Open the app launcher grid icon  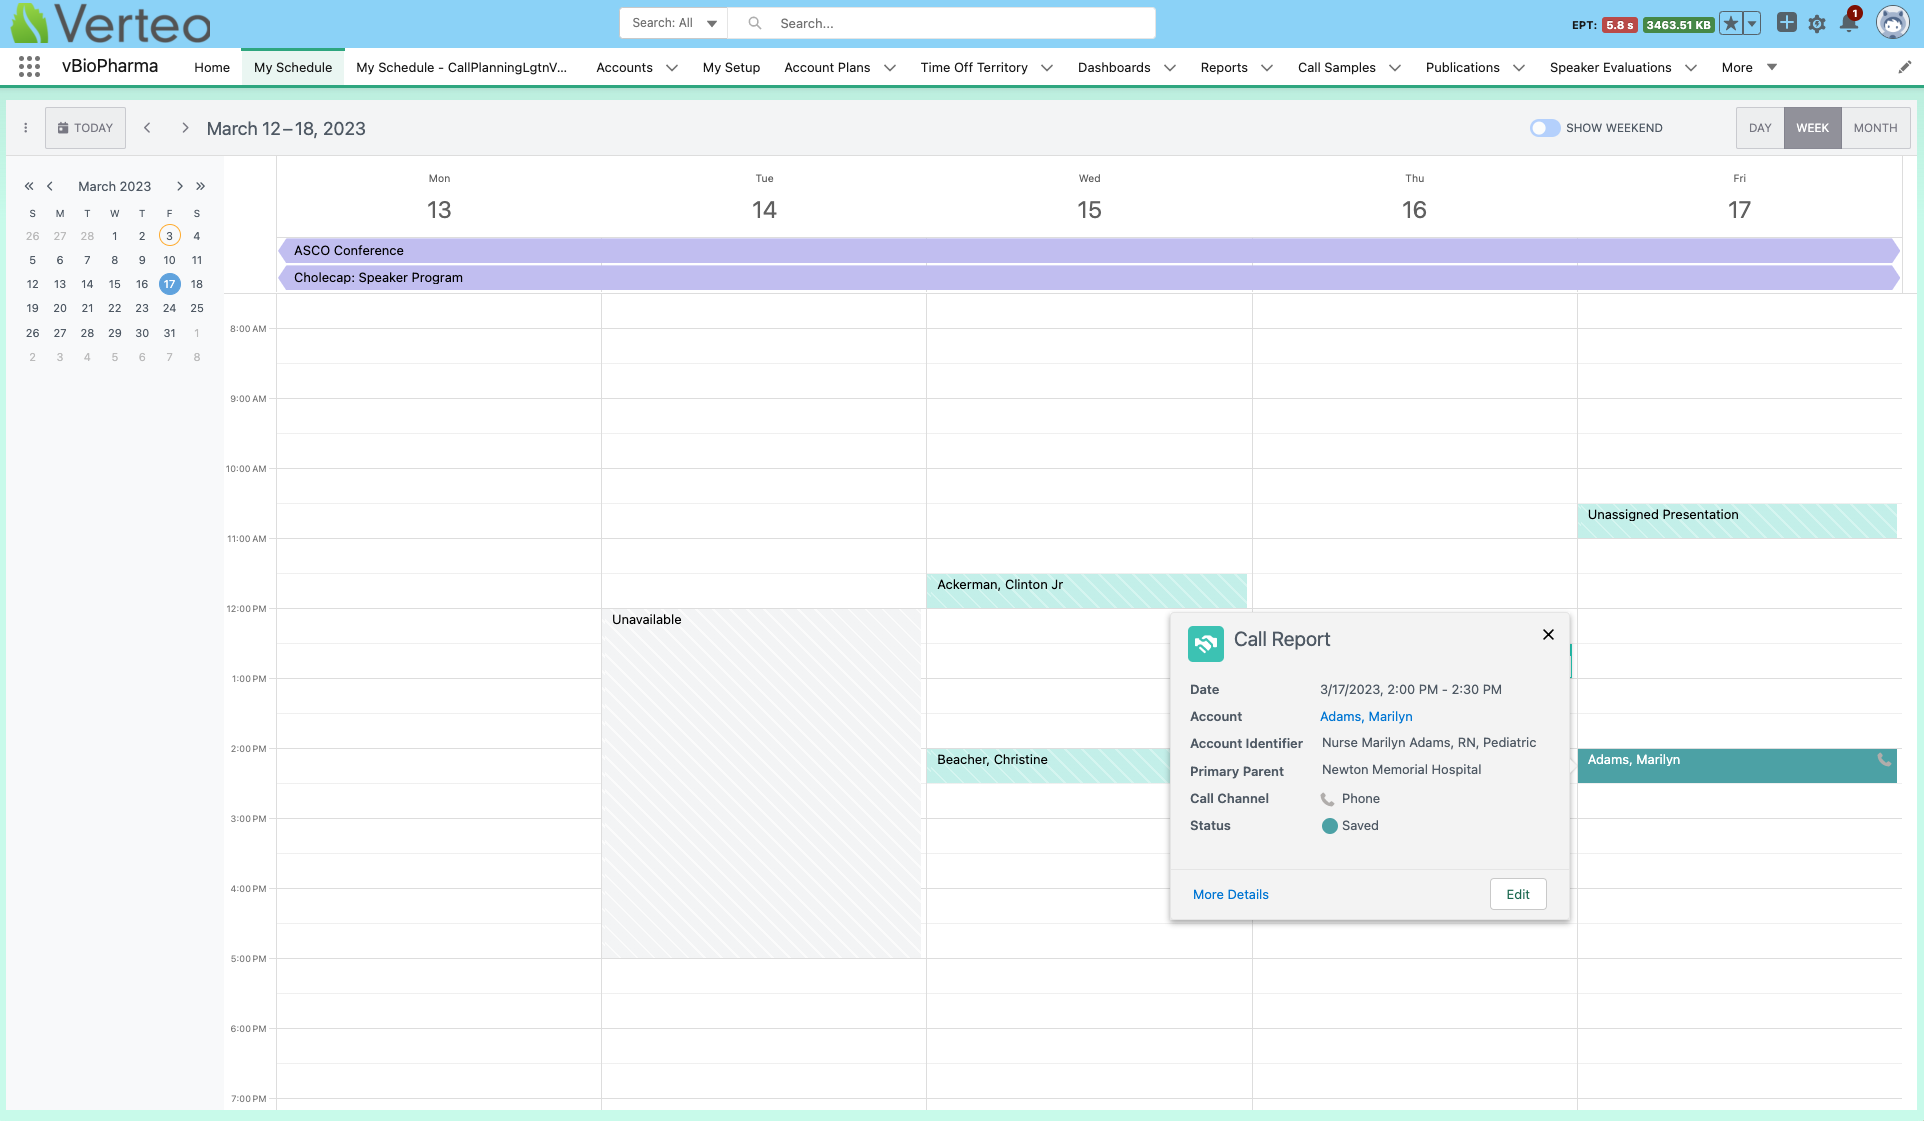coord(29,67)
